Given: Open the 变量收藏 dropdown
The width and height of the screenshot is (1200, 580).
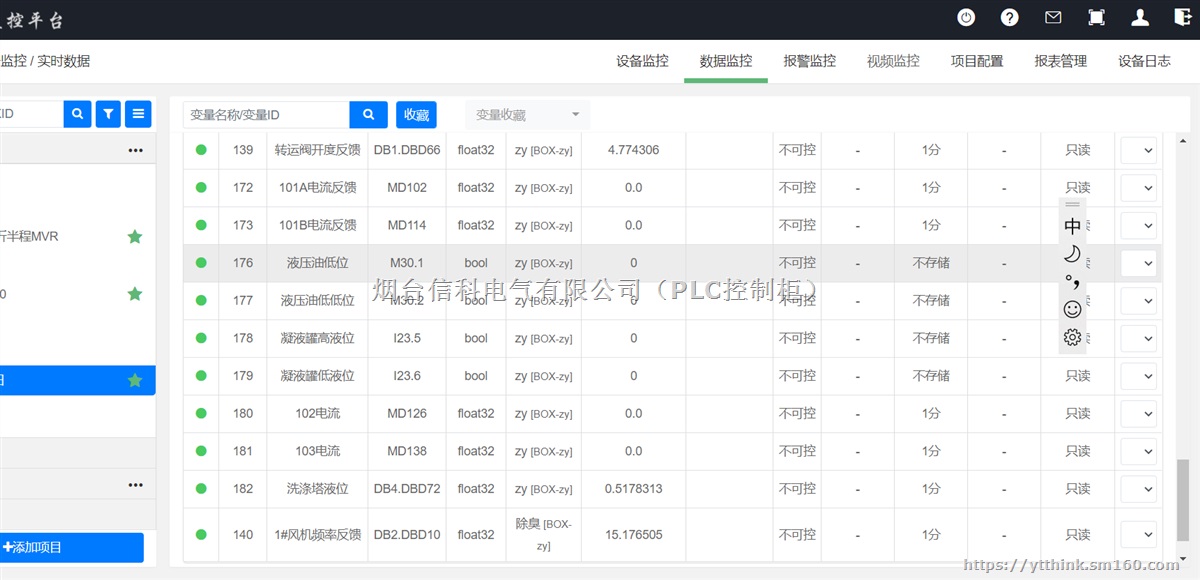Looking at the screenshot, I should [x=526, y=114].
